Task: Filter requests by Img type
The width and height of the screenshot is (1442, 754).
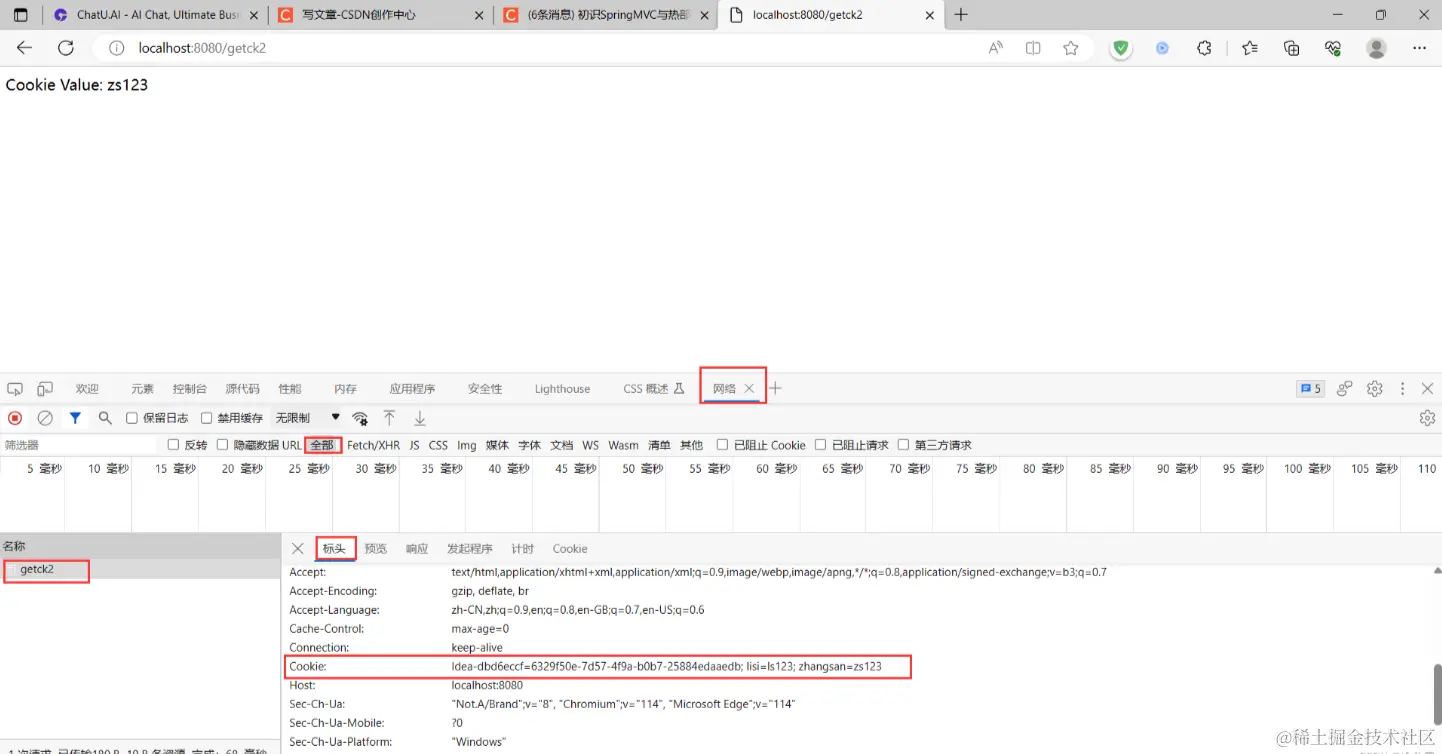Action: (467, 445)
